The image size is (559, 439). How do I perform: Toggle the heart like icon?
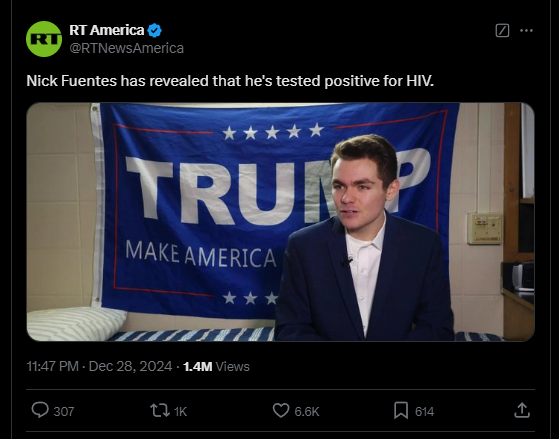pos(281,410)
